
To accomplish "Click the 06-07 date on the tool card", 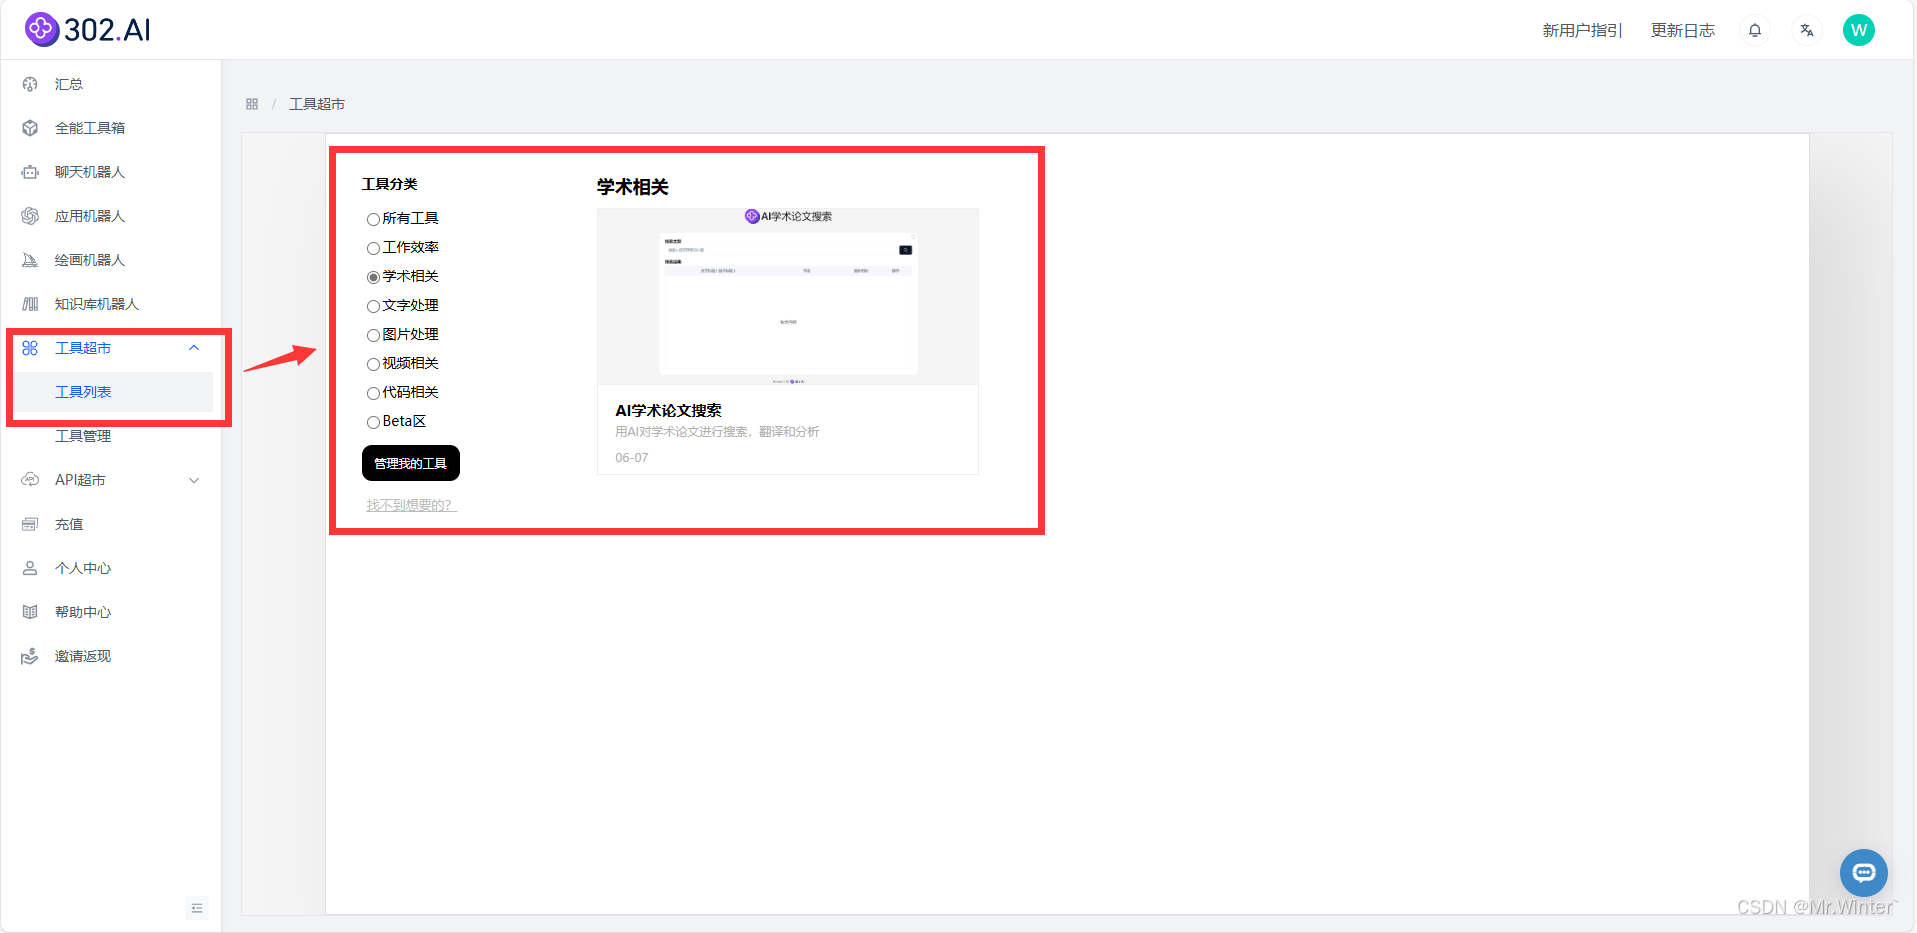I will [x=632, y=458].
